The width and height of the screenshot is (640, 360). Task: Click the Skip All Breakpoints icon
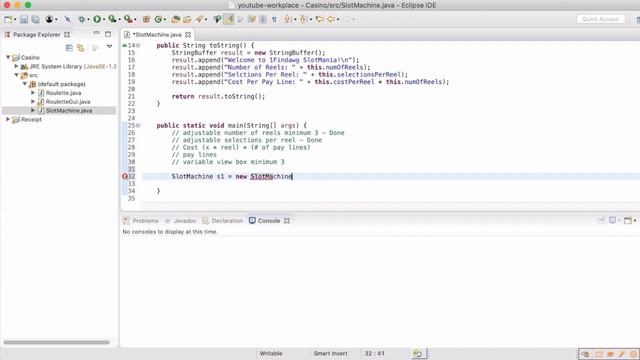(x=67, y=19)
